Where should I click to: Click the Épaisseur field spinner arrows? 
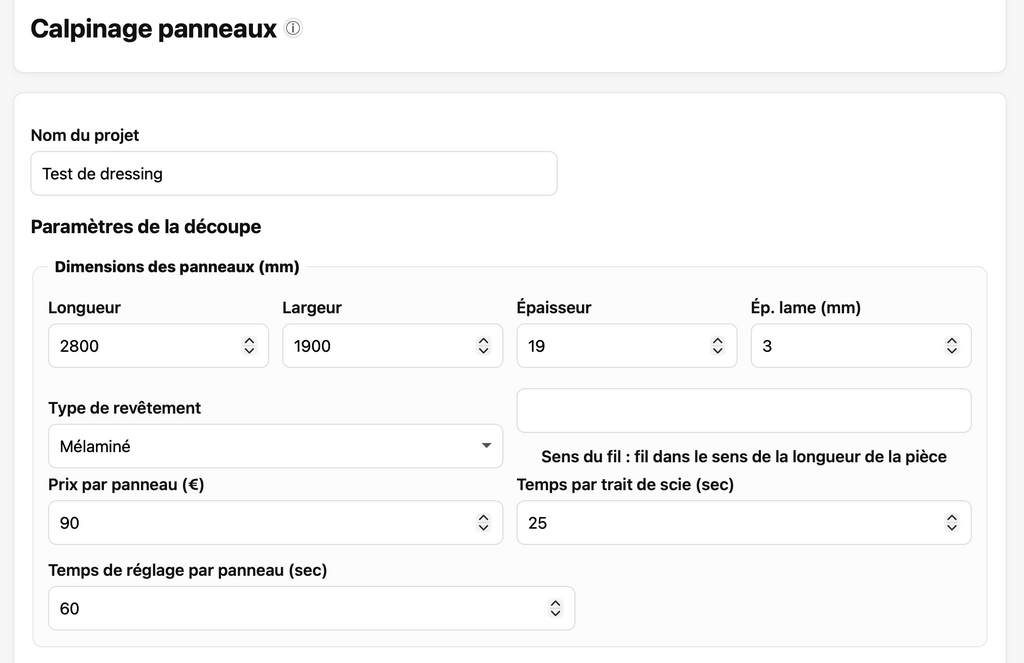tap(717, 346)
